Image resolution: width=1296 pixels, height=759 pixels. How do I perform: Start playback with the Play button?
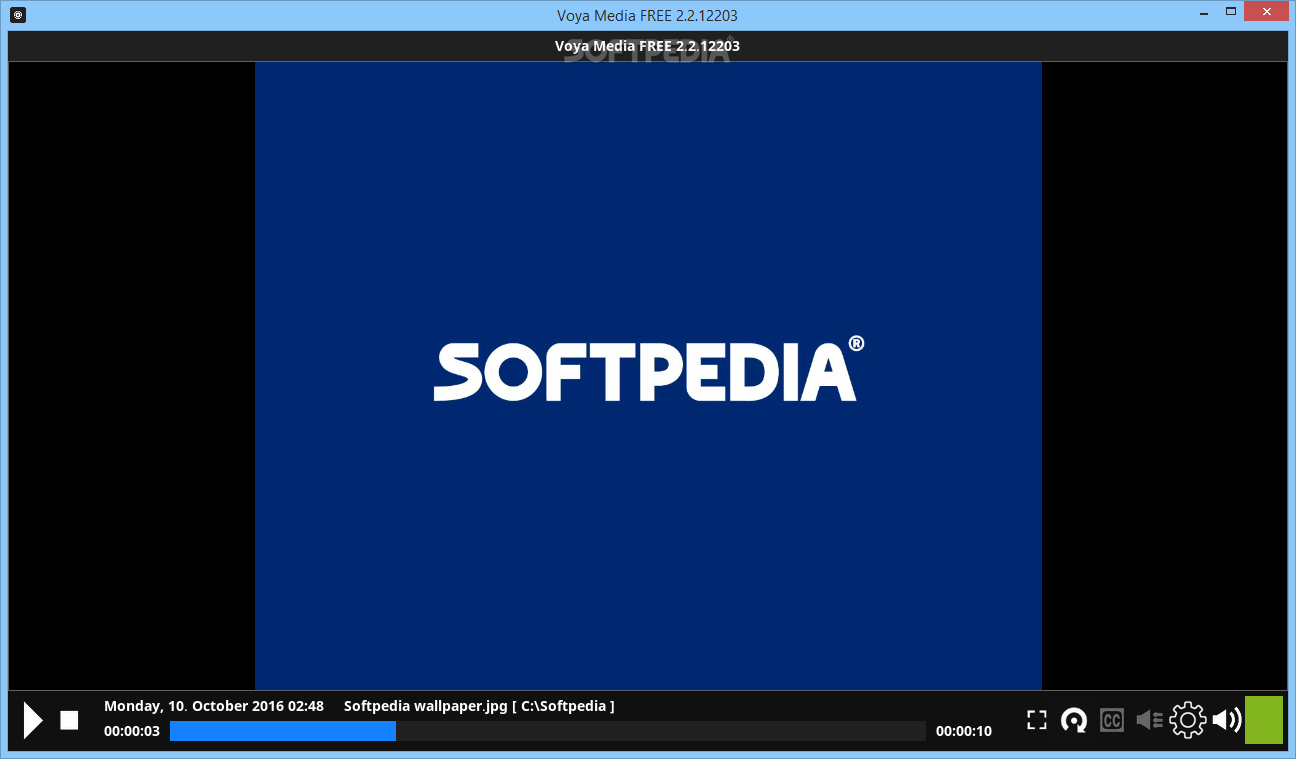point(33,720)
